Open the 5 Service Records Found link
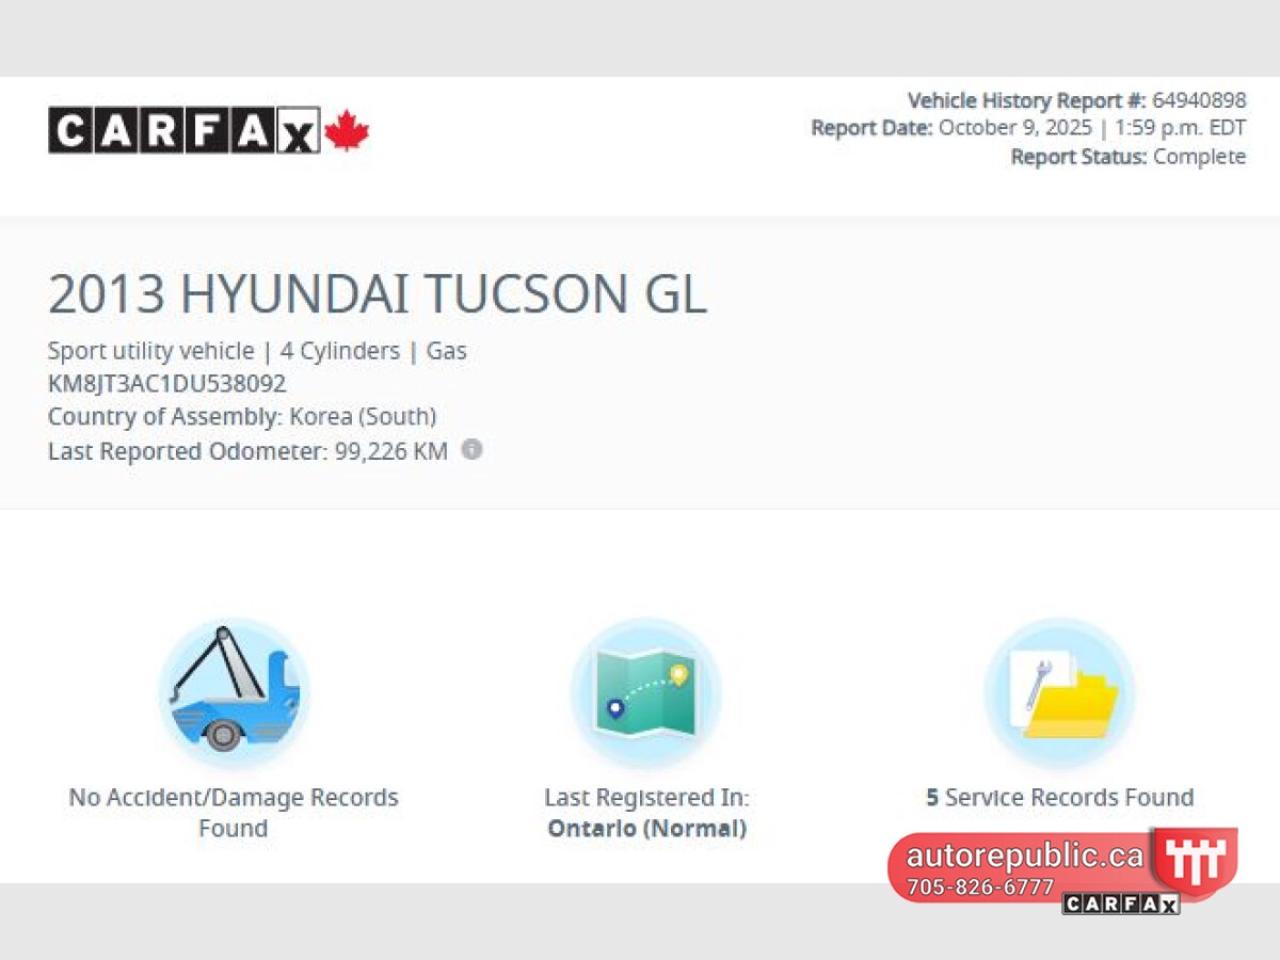The height and width of the screenshot is (960, 1280). [1060, 797]
